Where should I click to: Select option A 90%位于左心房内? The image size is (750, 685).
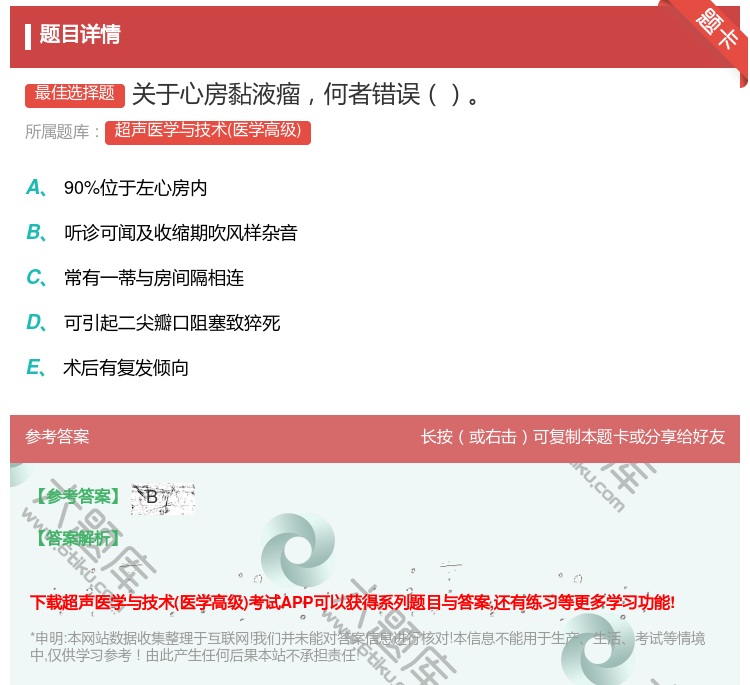116,188
